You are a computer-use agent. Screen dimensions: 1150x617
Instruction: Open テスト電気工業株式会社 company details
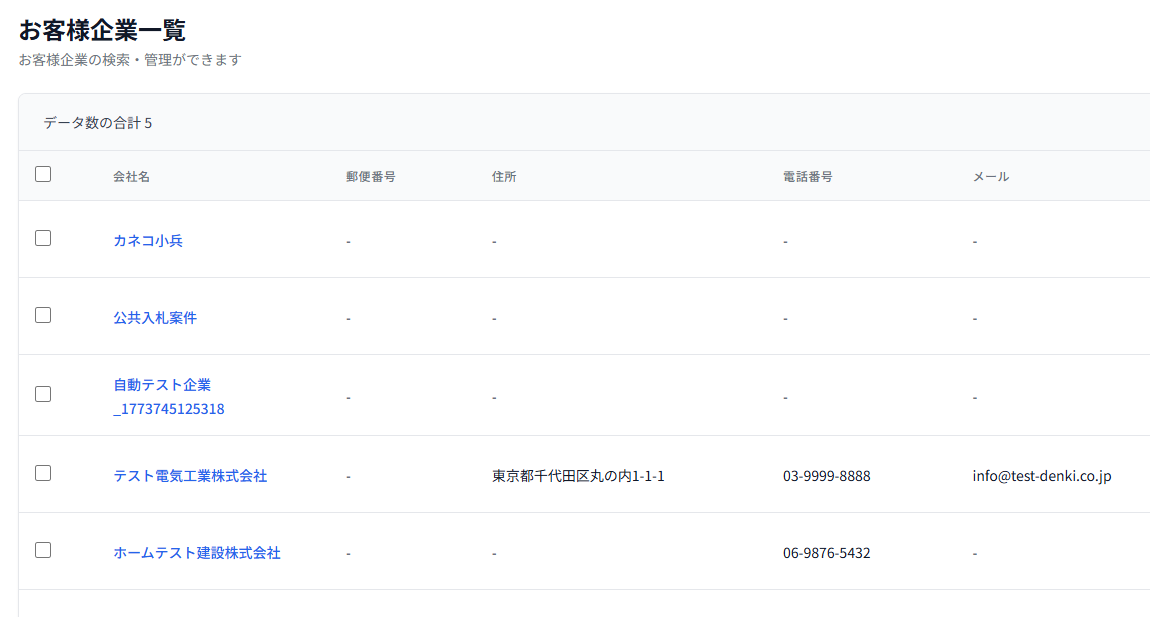point(190,476)
